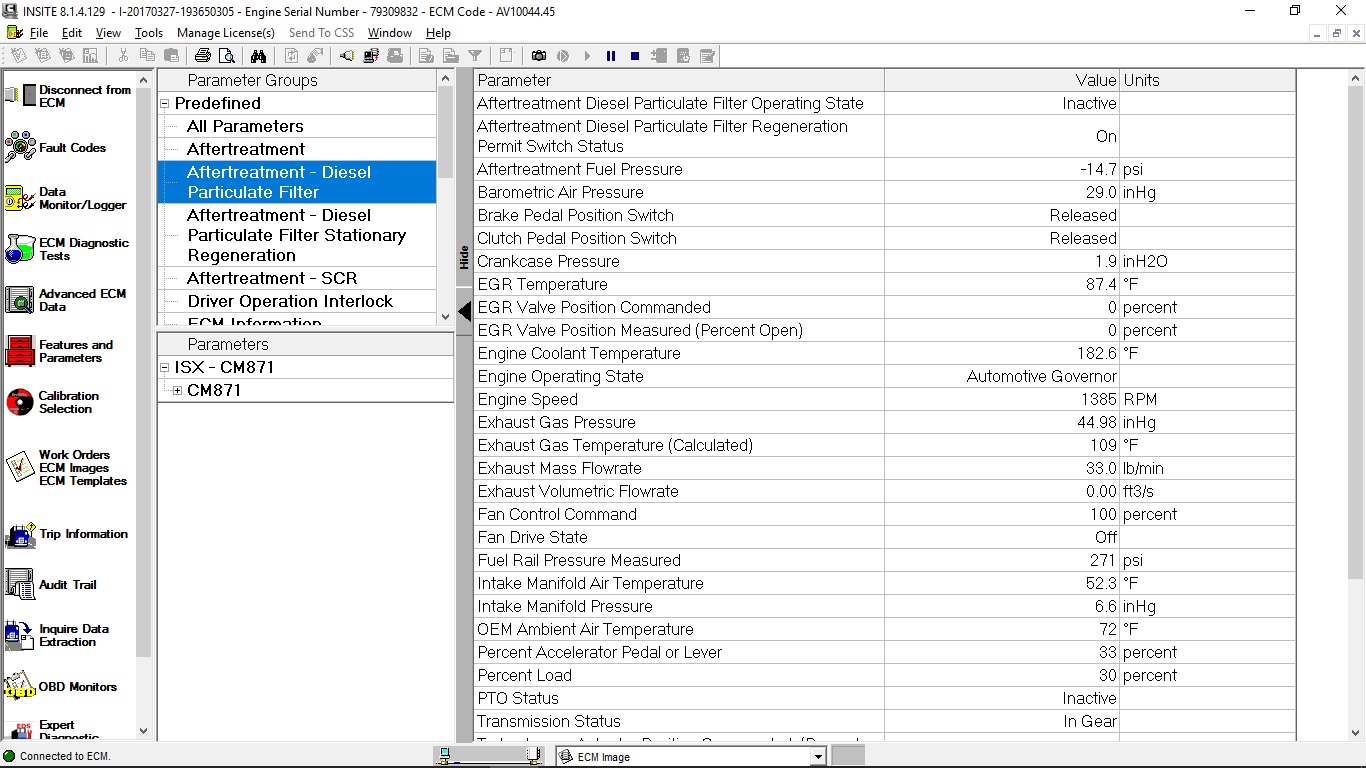Click the Cut scissors toolbar icon
Viewport: 1366px width, 768px height.
click(x=123, y=56)
